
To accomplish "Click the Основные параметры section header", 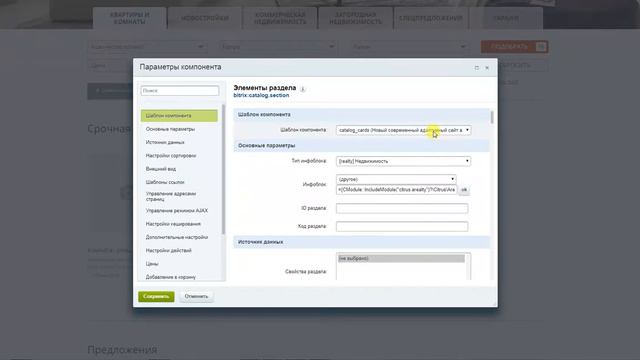I will point(362,146).
